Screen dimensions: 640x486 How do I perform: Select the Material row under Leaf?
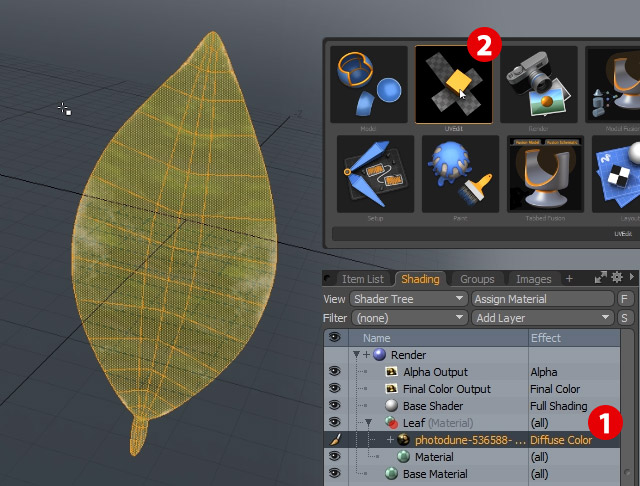click(472, 457)
